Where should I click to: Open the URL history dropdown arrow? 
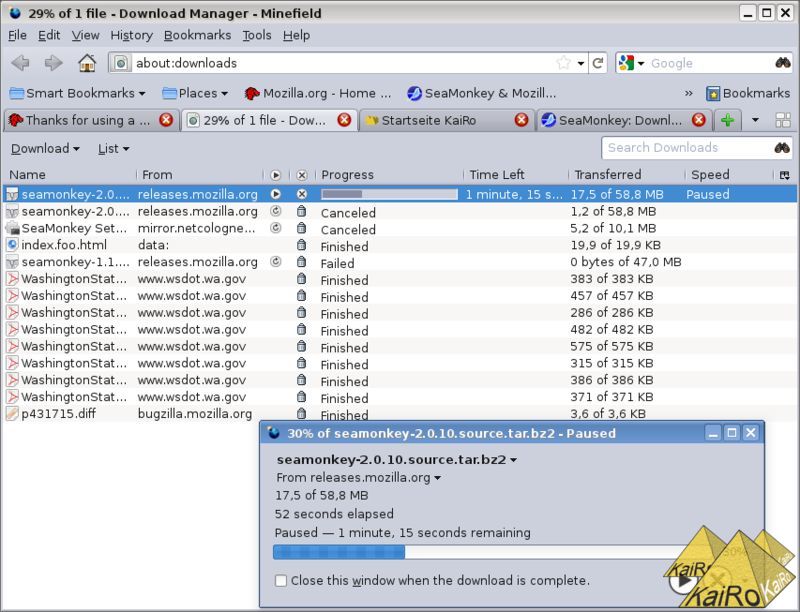pos(581,63)
